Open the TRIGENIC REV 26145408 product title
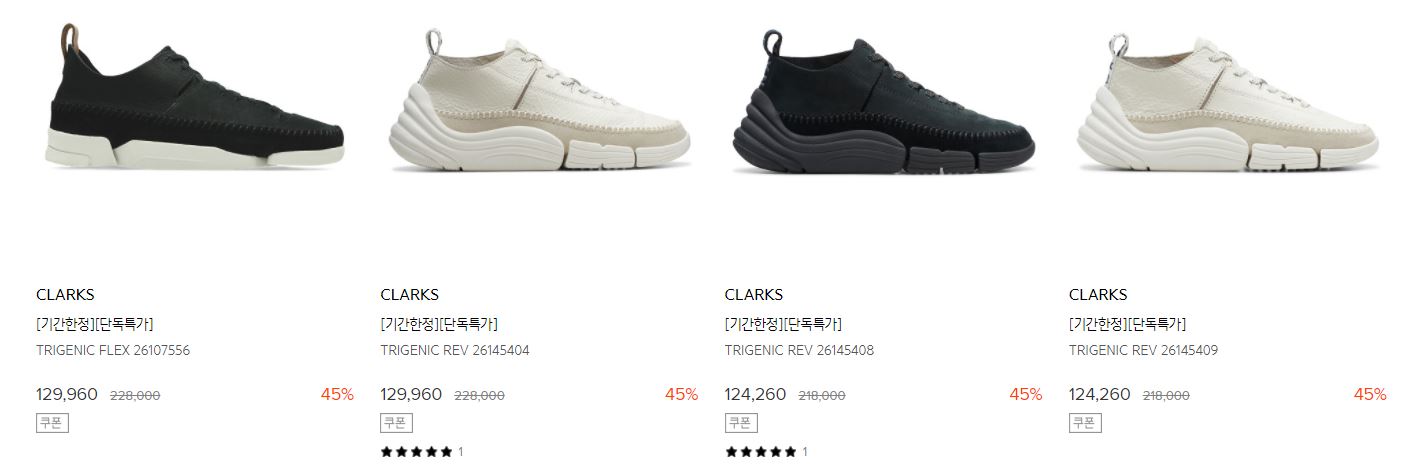Viewport: 1411px width, 470px height. tap(799, 351)
